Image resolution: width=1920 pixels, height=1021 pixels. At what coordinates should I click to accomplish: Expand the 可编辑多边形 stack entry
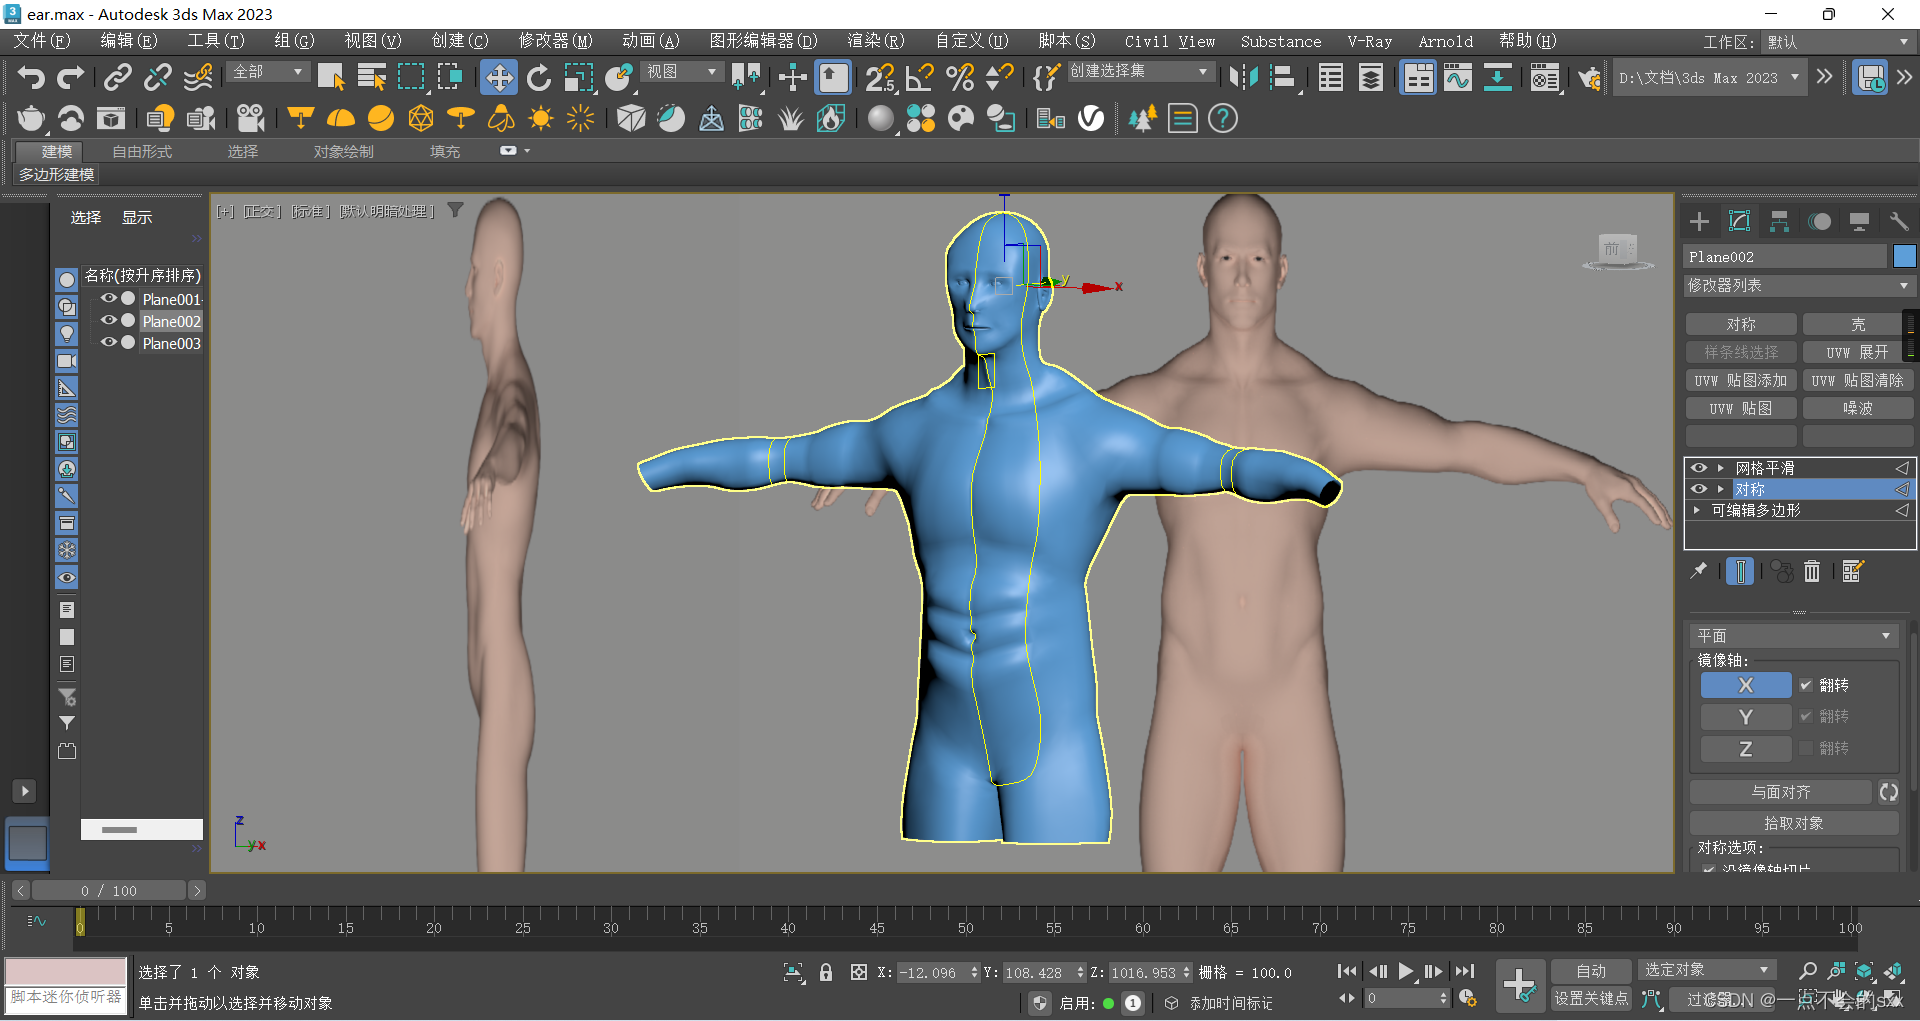[1697, 510]
